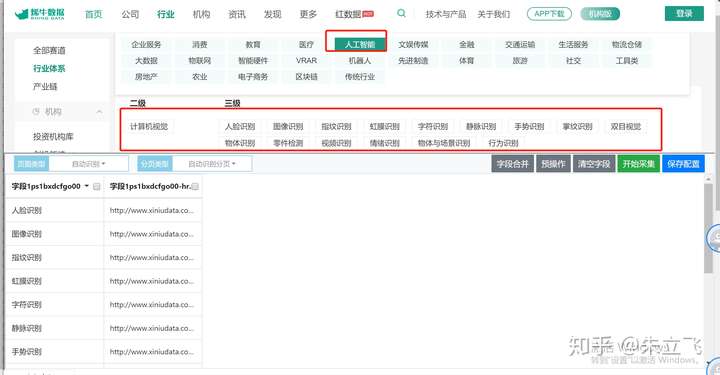Tick checkbox on the href field column header
The width and height of the screenshot is (720, 375).
click(195, 186)
